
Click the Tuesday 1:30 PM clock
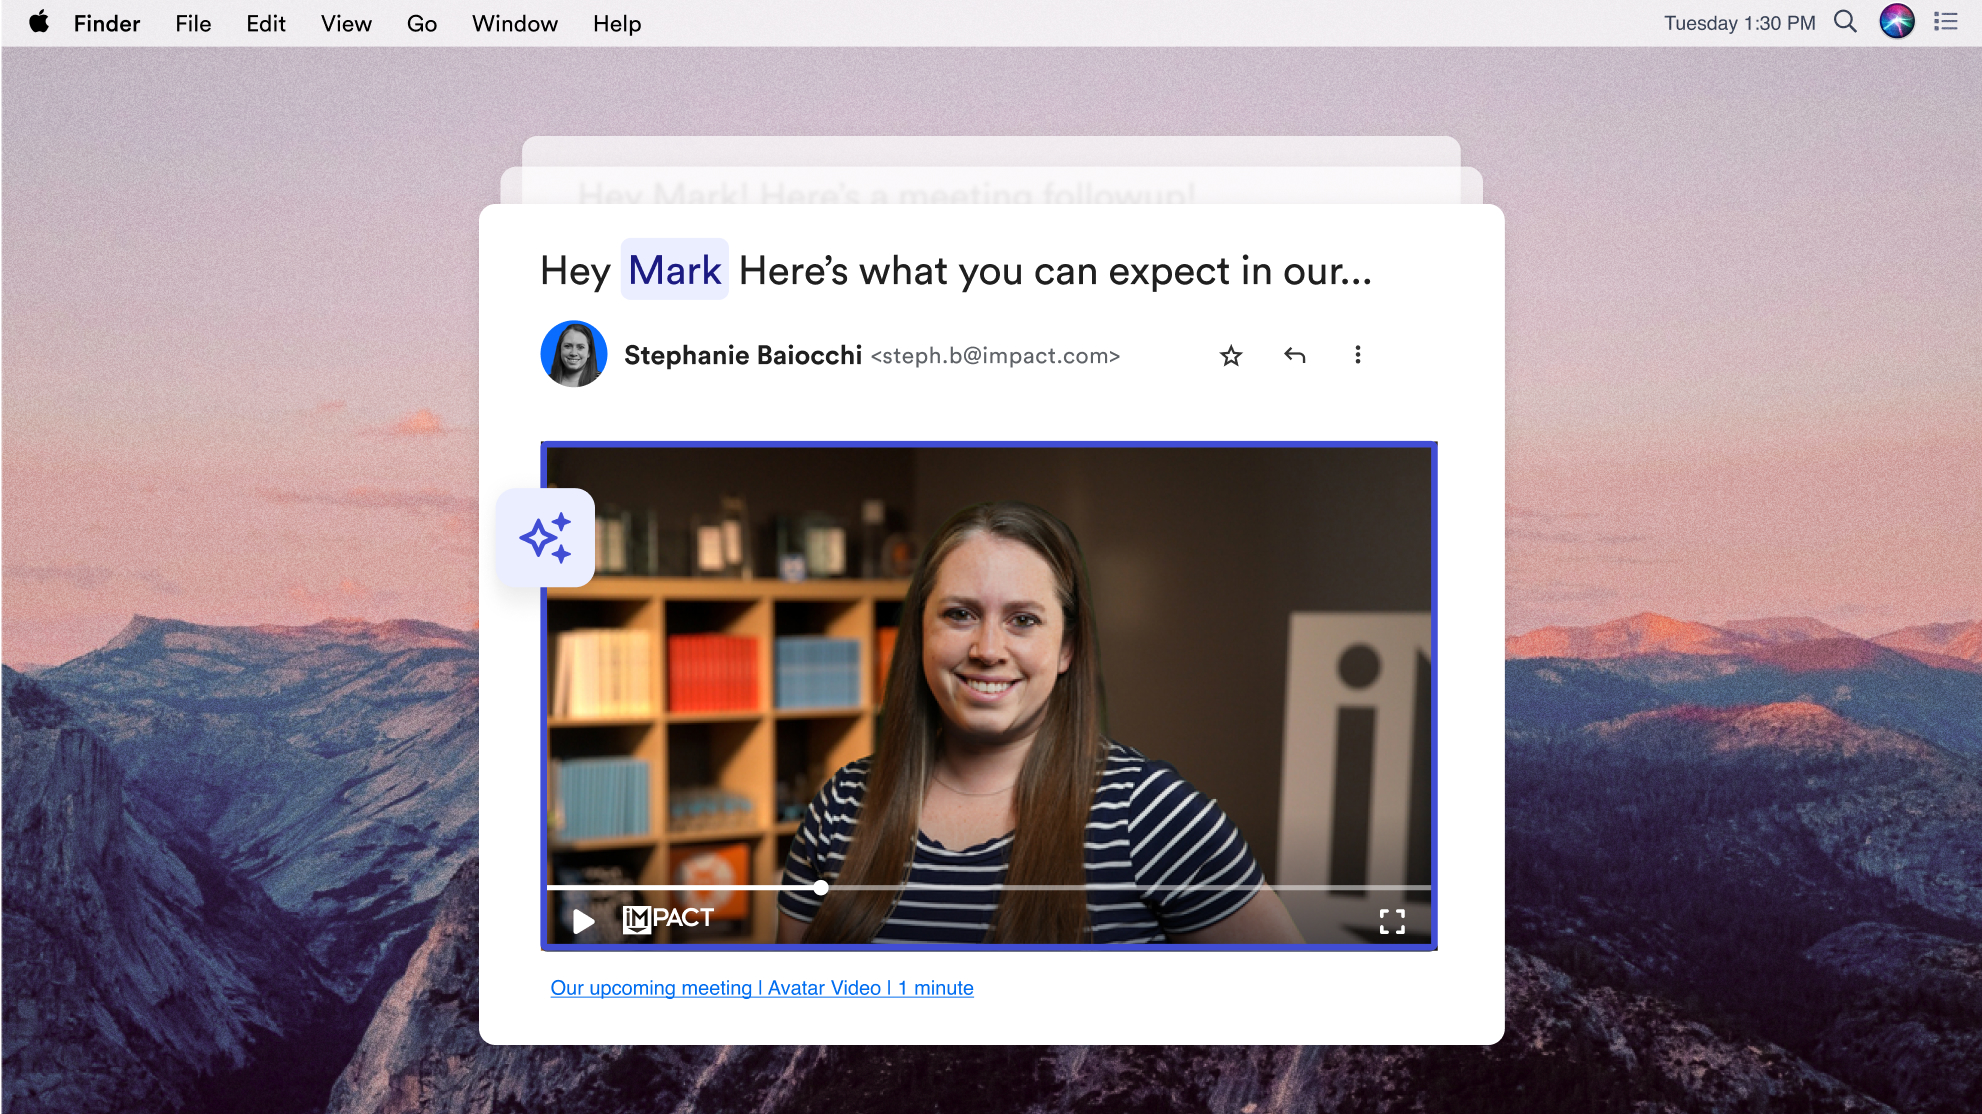1739,23
